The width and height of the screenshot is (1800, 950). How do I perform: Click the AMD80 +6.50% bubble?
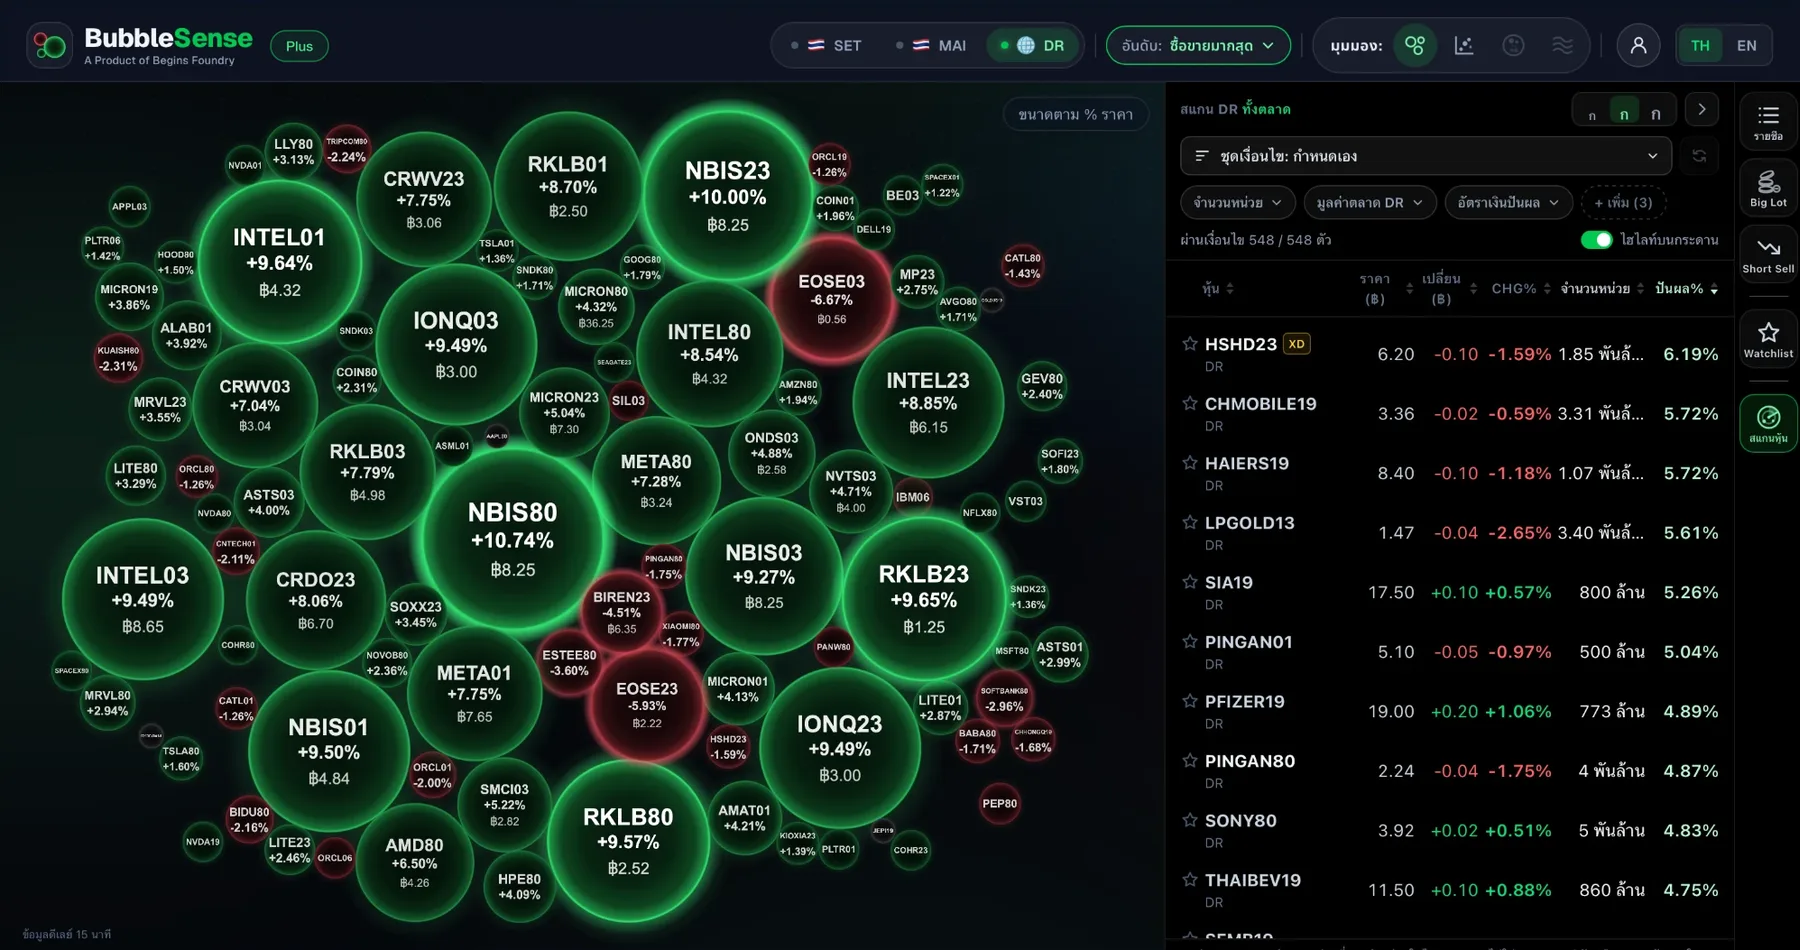(414, 862)
